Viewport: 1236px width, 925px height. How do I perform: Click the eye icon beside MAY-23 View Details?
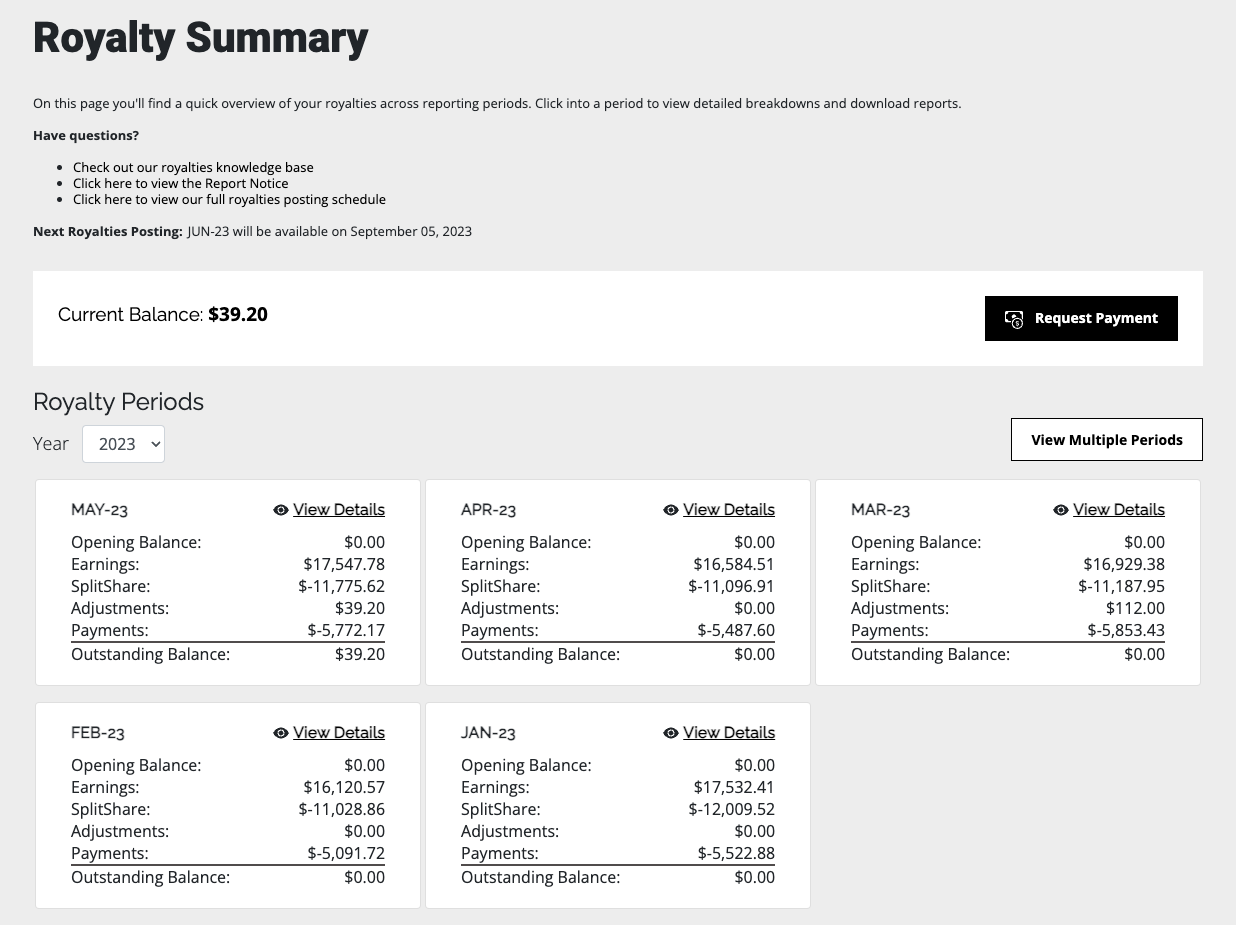pyautogui.click(x=281, y=510)
